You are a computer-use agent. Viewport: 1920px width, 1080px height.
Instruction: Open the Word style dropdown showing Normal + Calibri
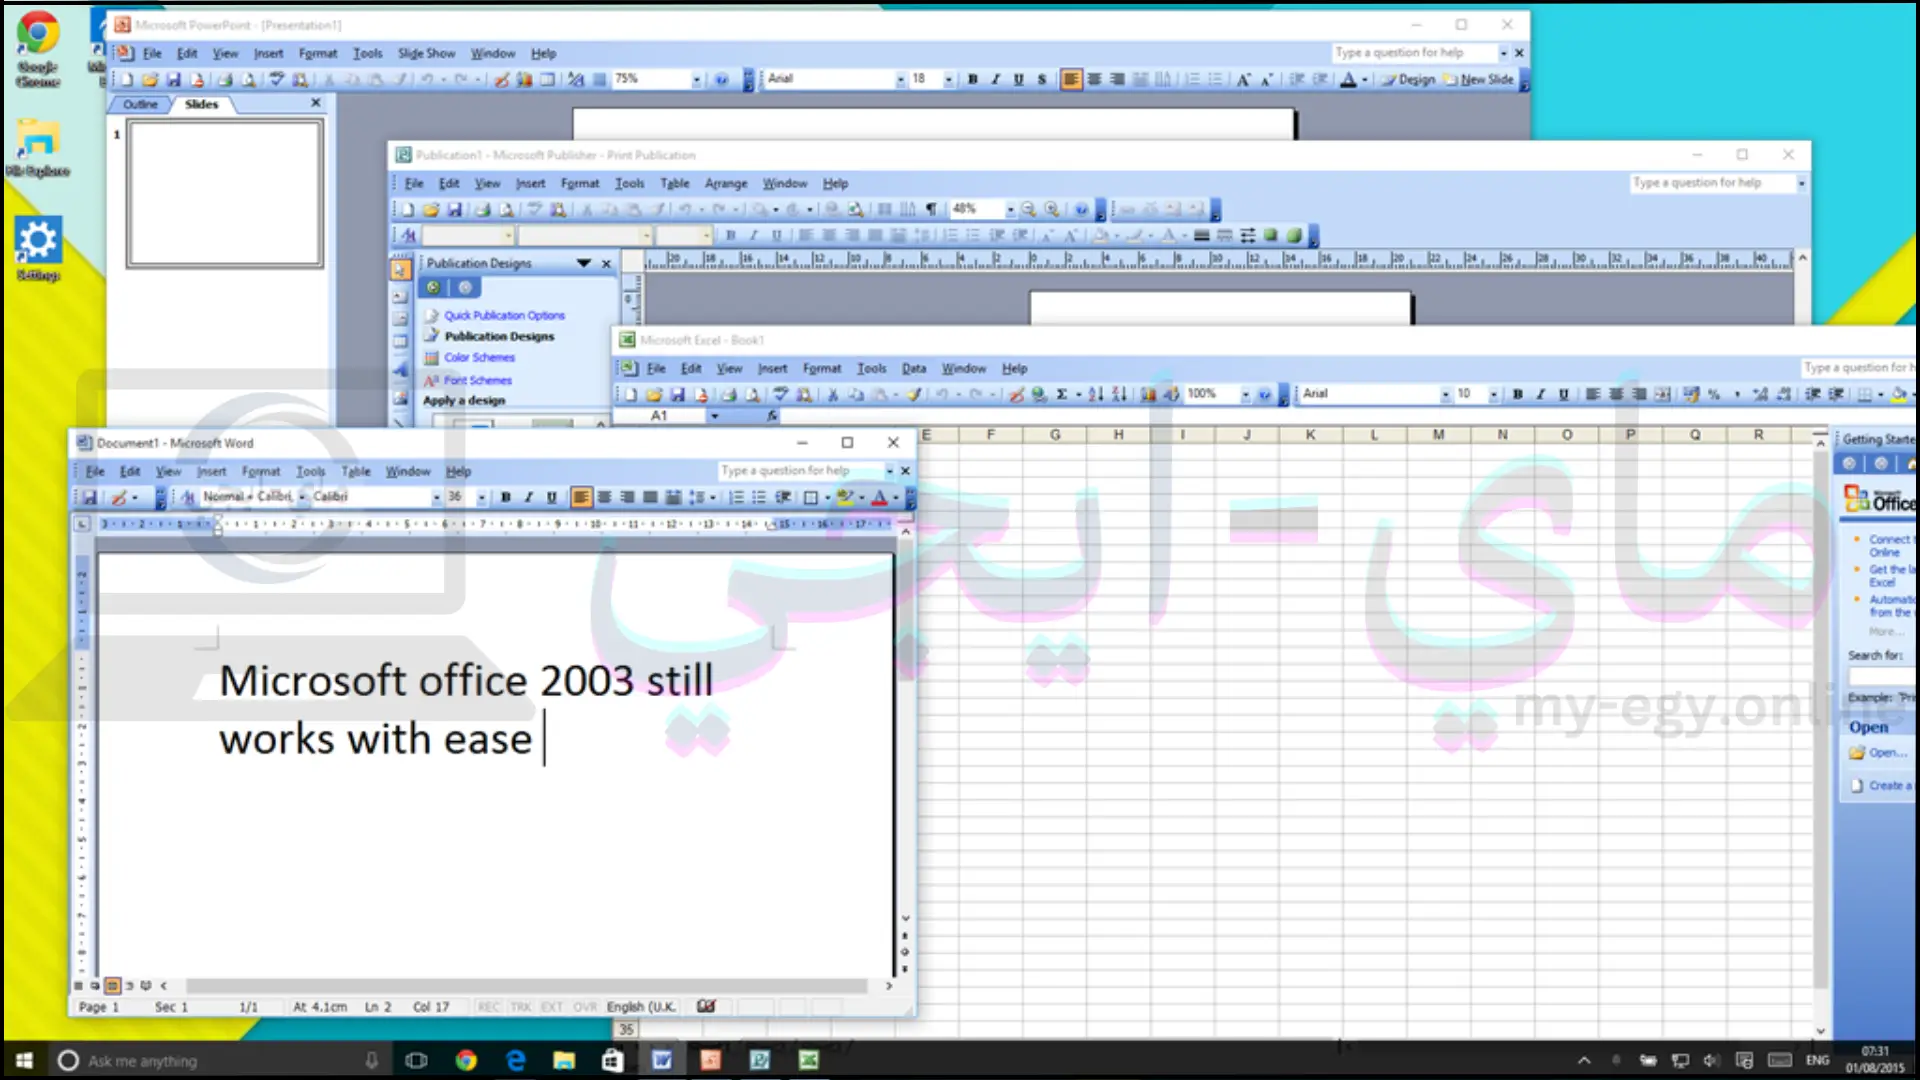pyautogui.click(x=302, y=497)
